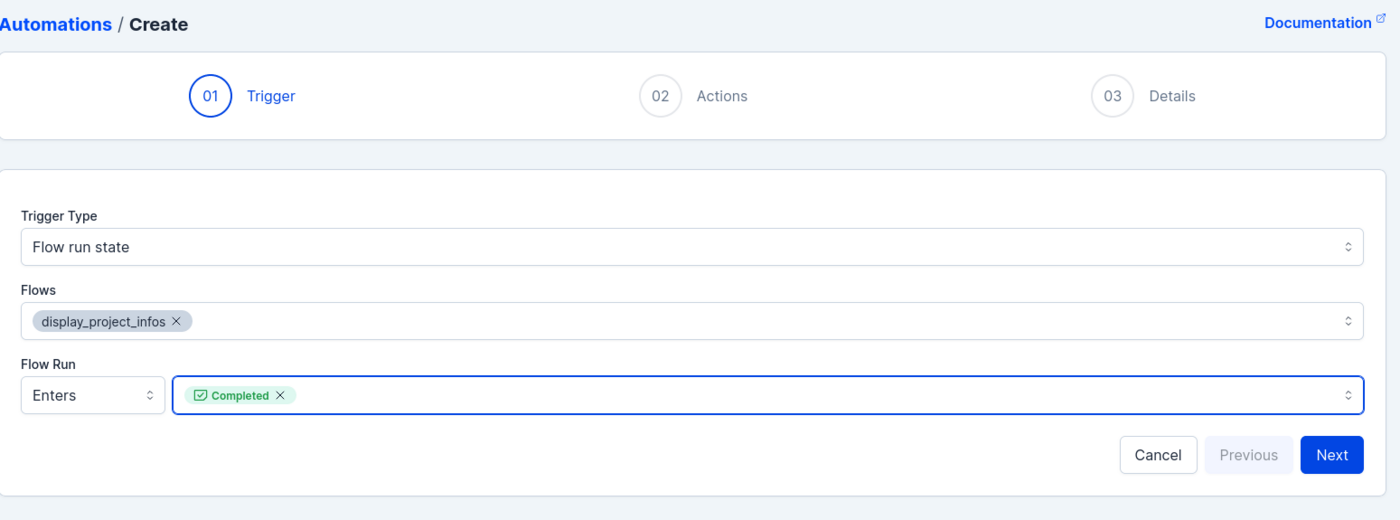Open the Trigger Type 'Flow run state' dropdown
This screenshot has height=520, width=1400.
point(690,247)
